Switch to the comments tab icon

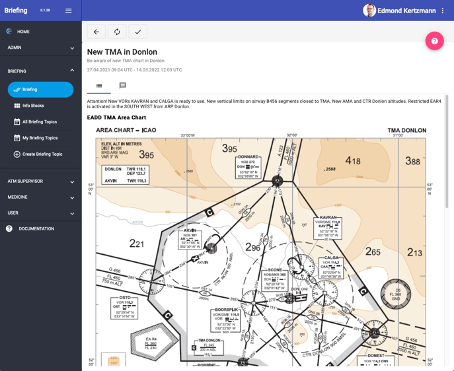click(123, 85)
